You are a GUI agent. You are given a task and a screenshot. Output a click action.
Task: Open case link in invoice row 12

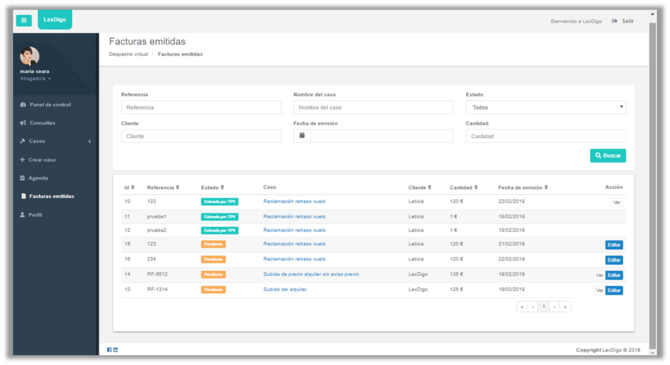[294, 230]
